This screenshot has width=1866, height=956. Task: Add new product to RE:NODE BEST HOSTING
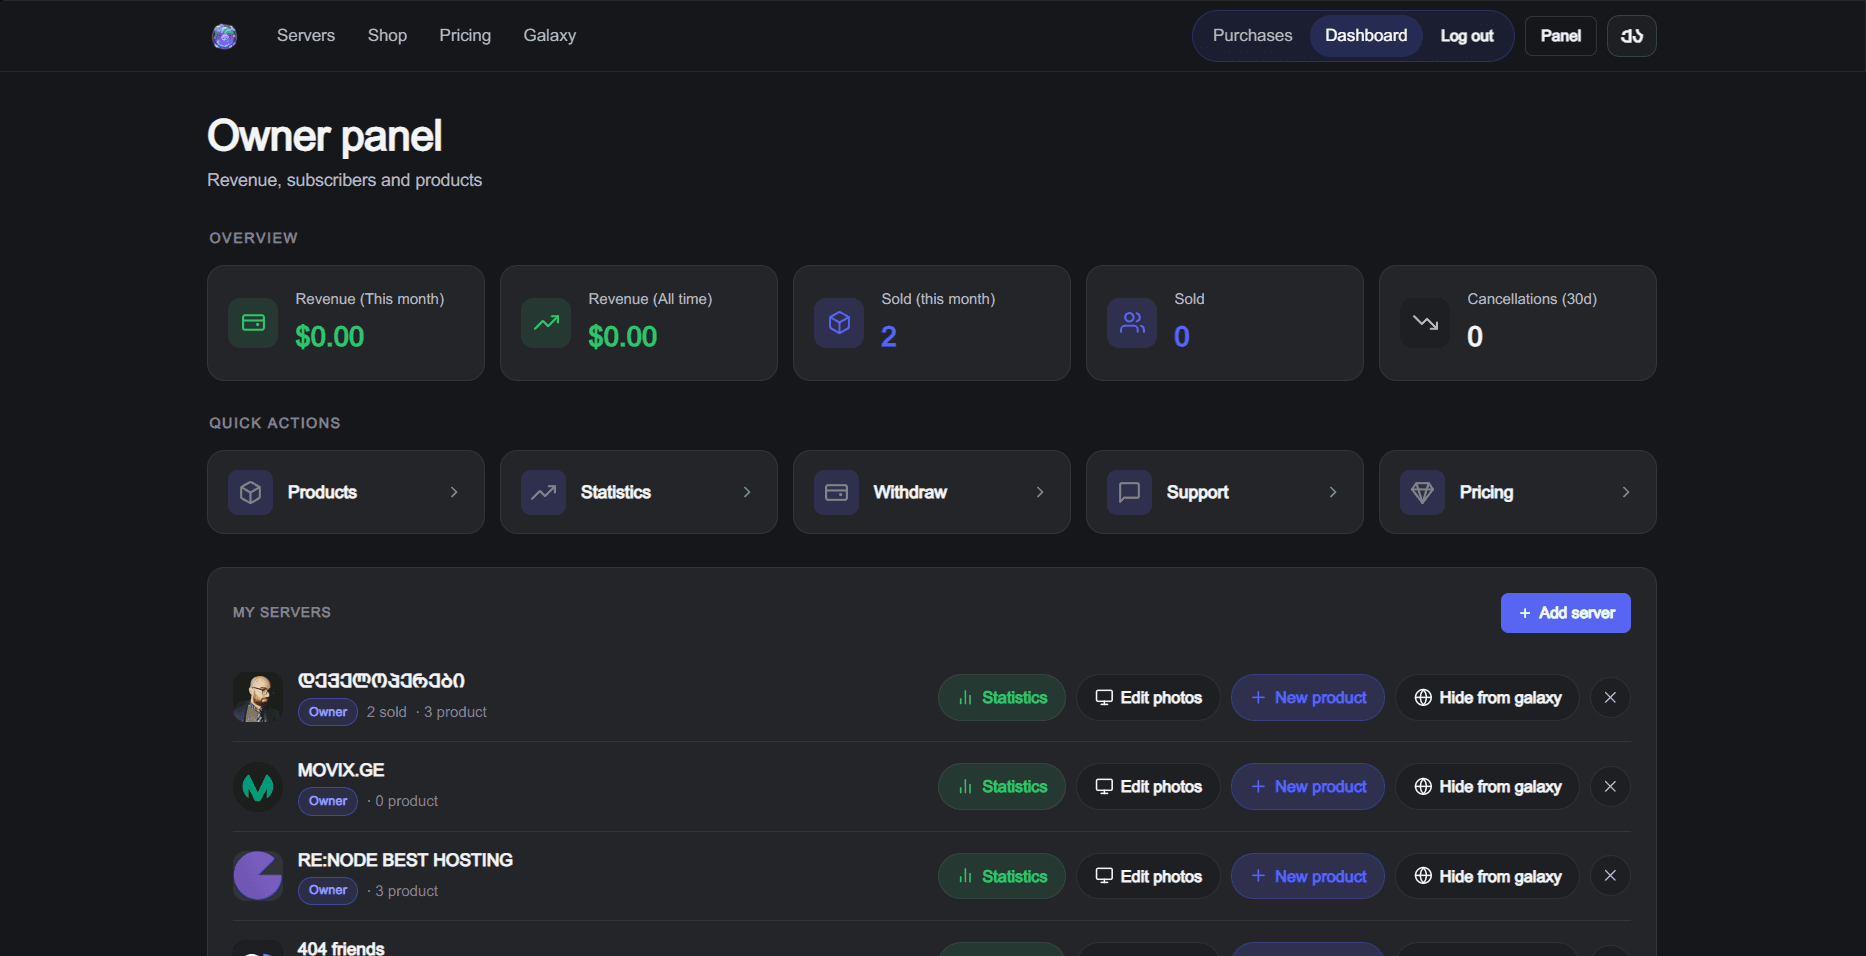click(x=1308, y=876)
